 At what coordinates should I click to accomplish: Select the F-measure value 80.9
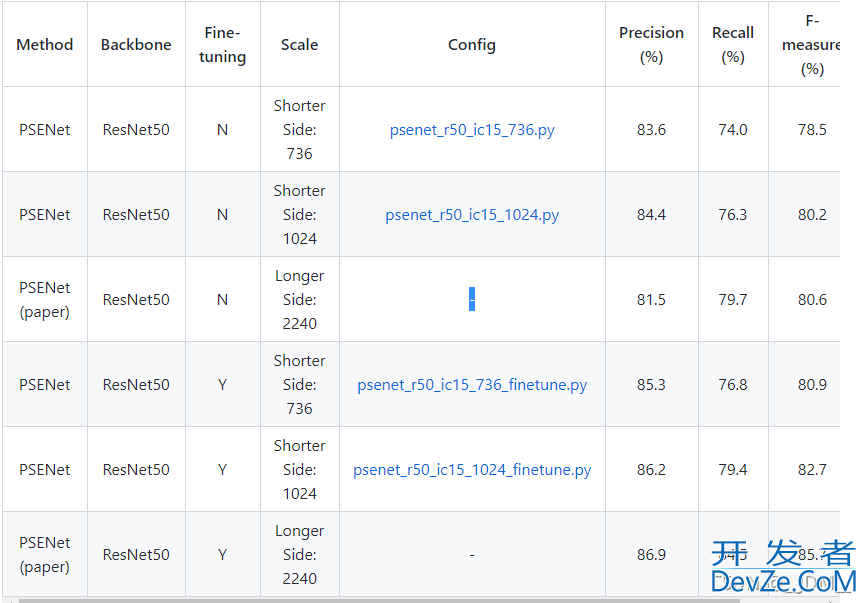coord(812,385)
